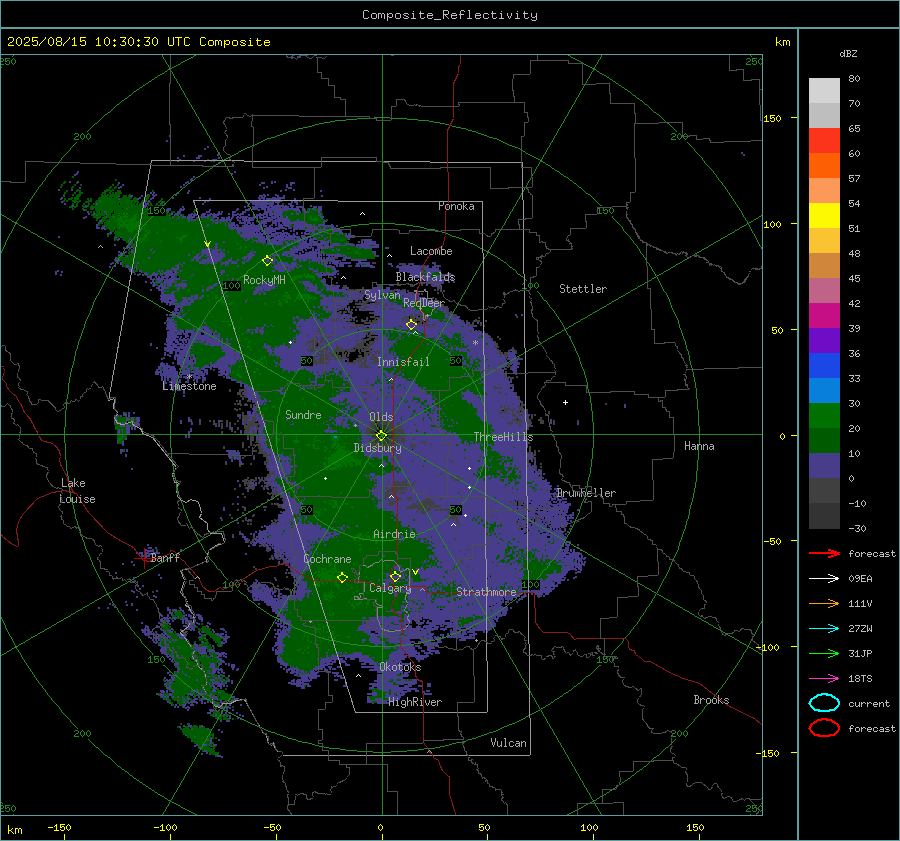Viewport: 900px width, 841px height.
Task: Click the yellow diamond marker above Calgary label
Action: (395, 576)
